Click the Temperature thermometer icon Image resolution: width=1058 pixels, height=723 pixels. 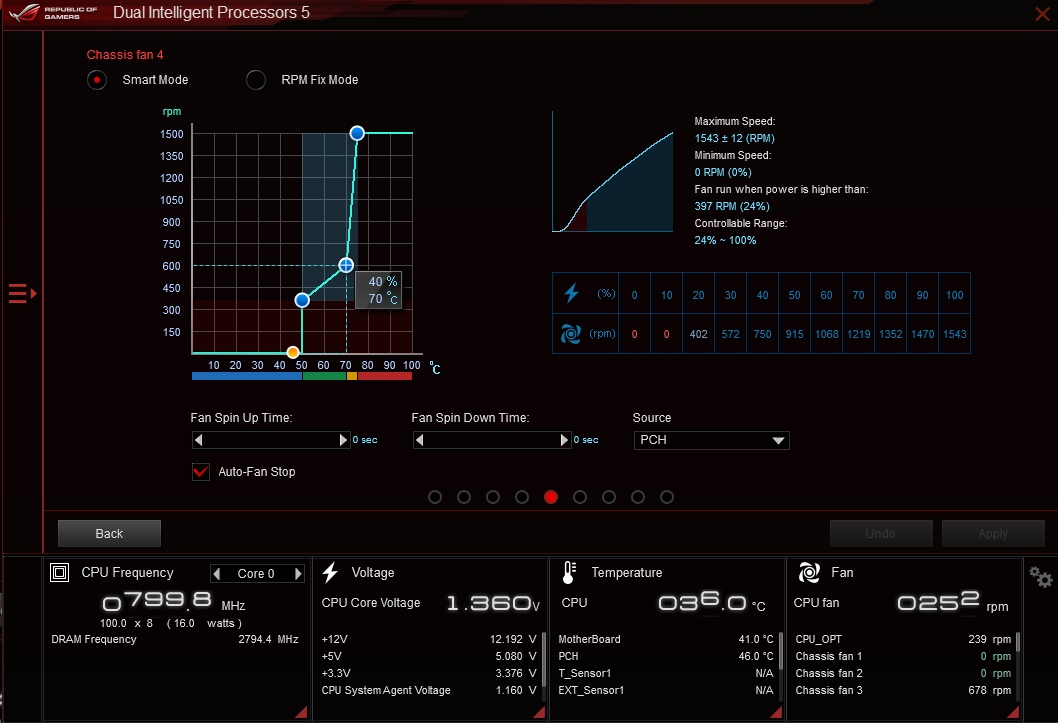pyautogui.click(x=569, y=573)
